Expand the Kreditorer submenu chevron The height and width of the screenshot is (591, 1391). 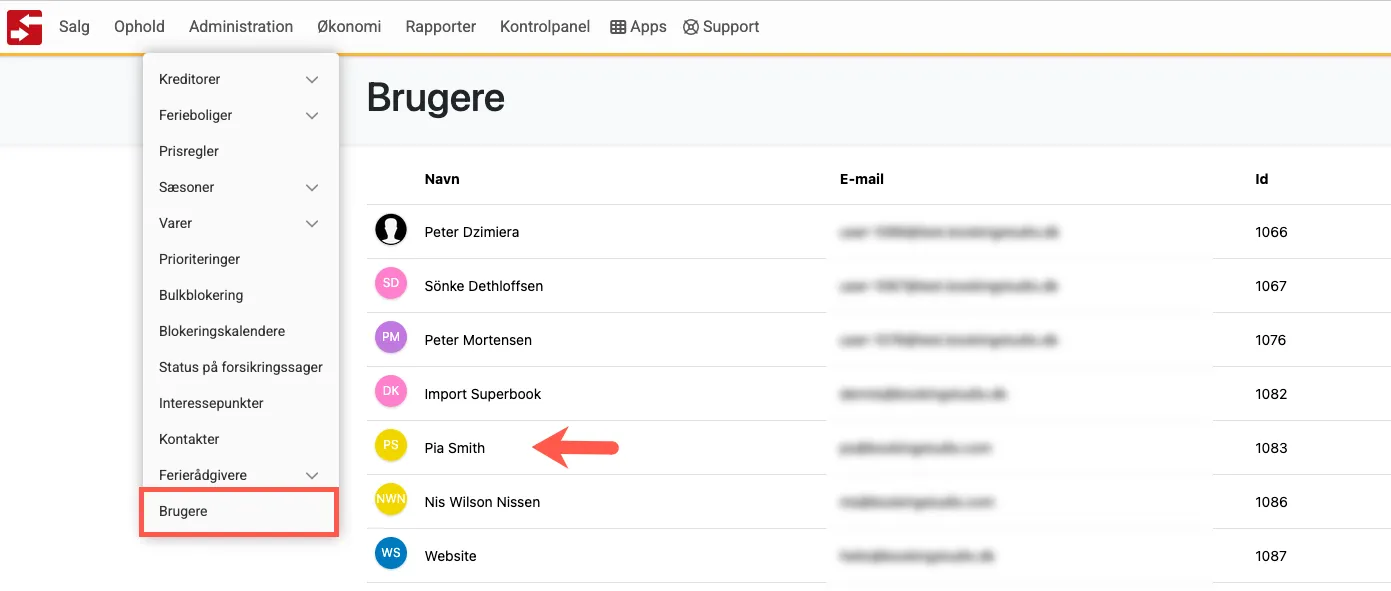click(x=312, y=79)
